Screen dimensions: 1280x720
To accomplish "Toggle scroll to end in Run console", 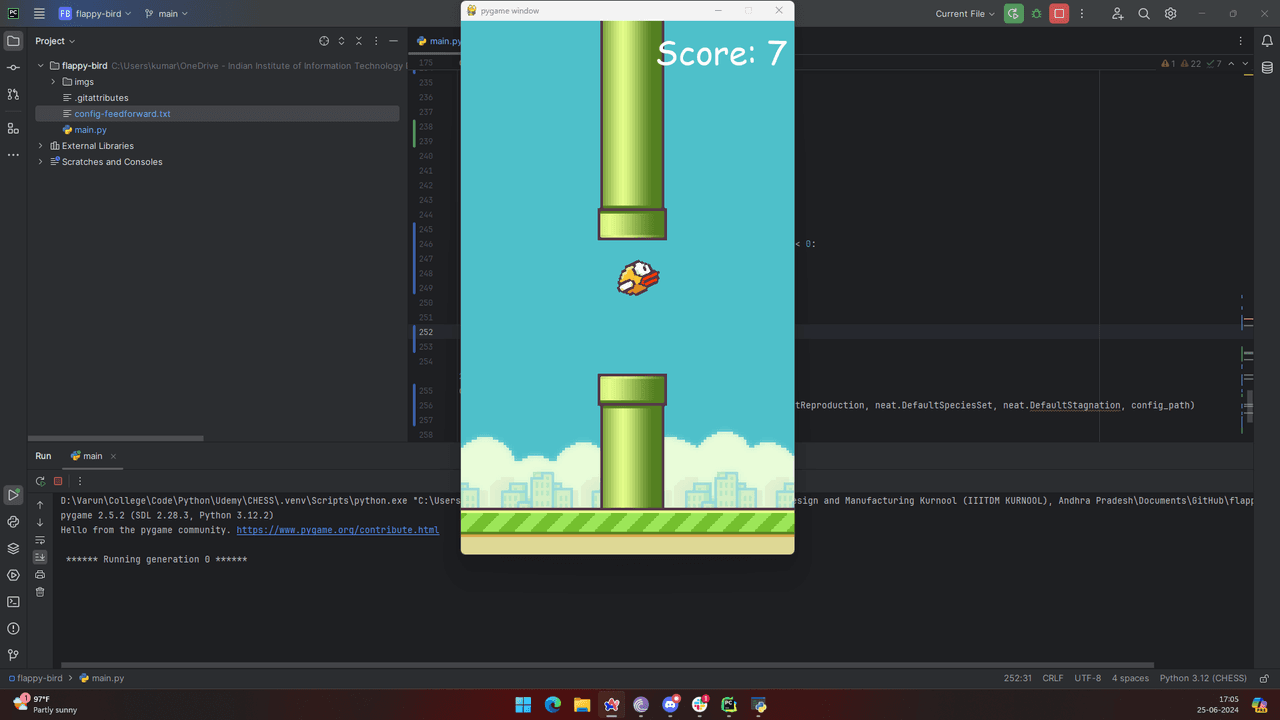I will [x=40, y=557].
